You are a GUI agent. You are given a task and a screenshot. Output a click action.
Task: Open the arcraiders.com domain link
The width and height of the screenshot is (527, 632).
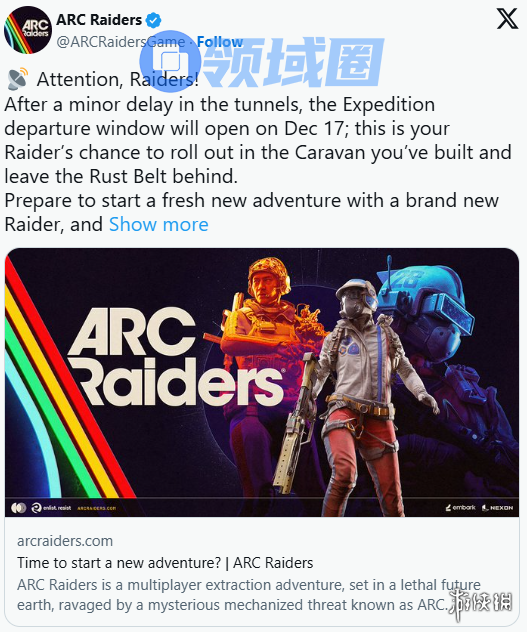click(65, 541)
